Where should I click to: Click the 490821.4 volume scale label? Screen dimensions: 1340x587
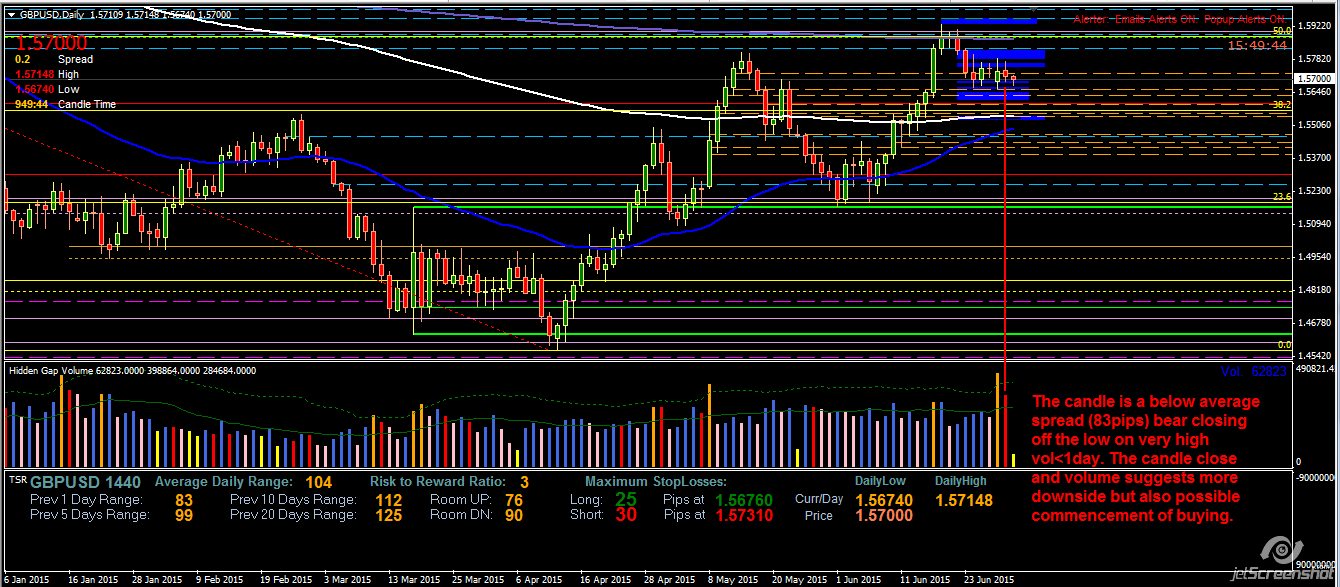[1315, 369]
